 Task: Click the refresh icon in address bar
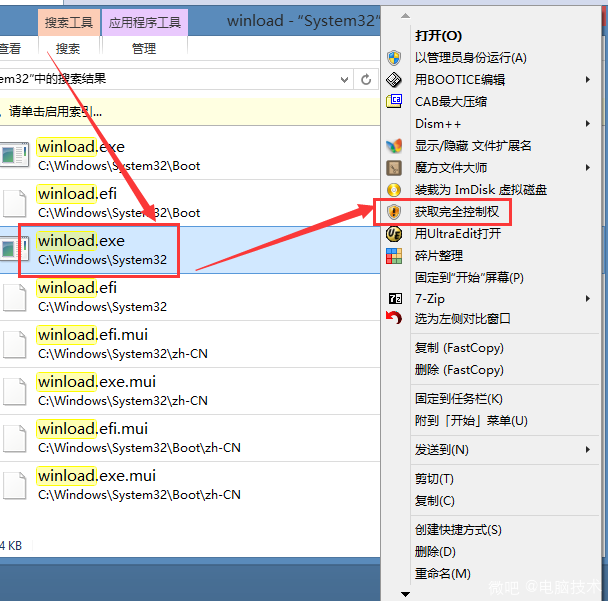click(x=366, y=80)
